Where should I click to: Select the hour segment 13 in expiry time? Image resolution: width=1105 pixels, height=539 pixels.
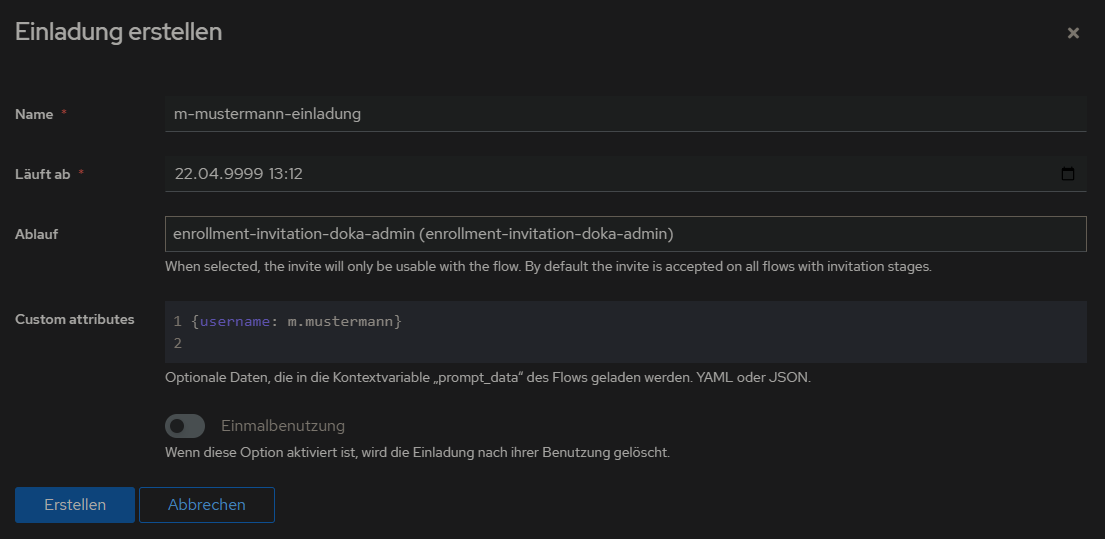(276, 174)
